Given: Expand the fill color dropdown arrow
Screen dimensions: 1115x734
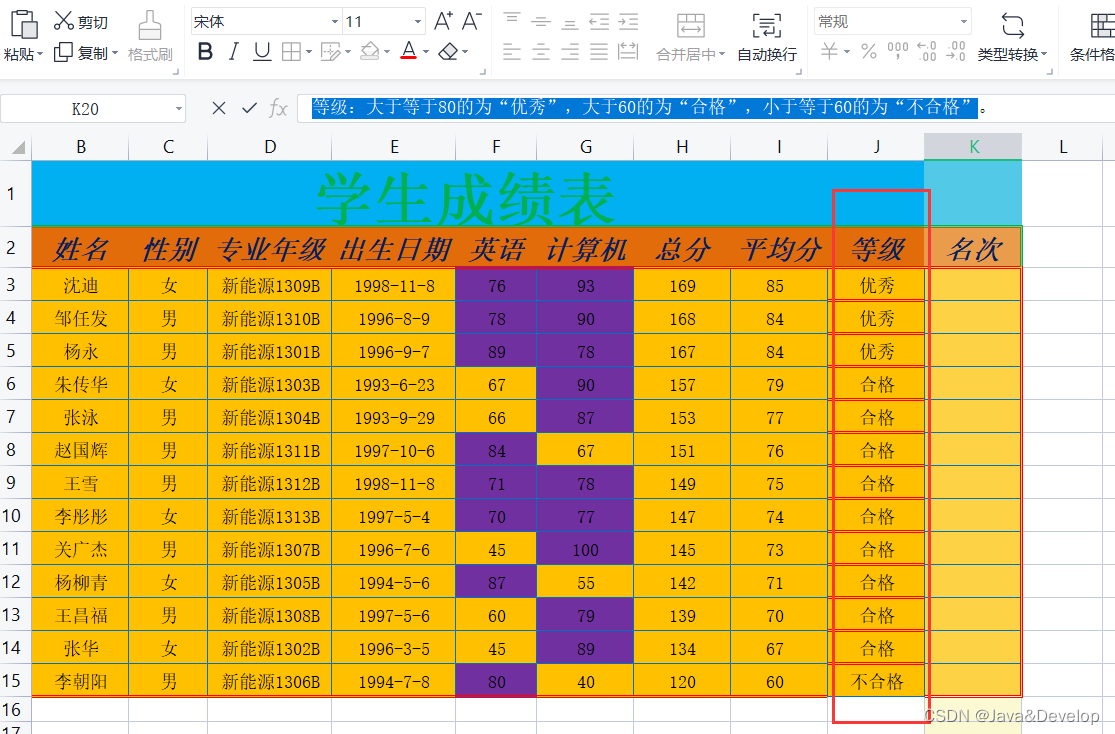Looking at the screenshot, I should (x=387, y=52).
